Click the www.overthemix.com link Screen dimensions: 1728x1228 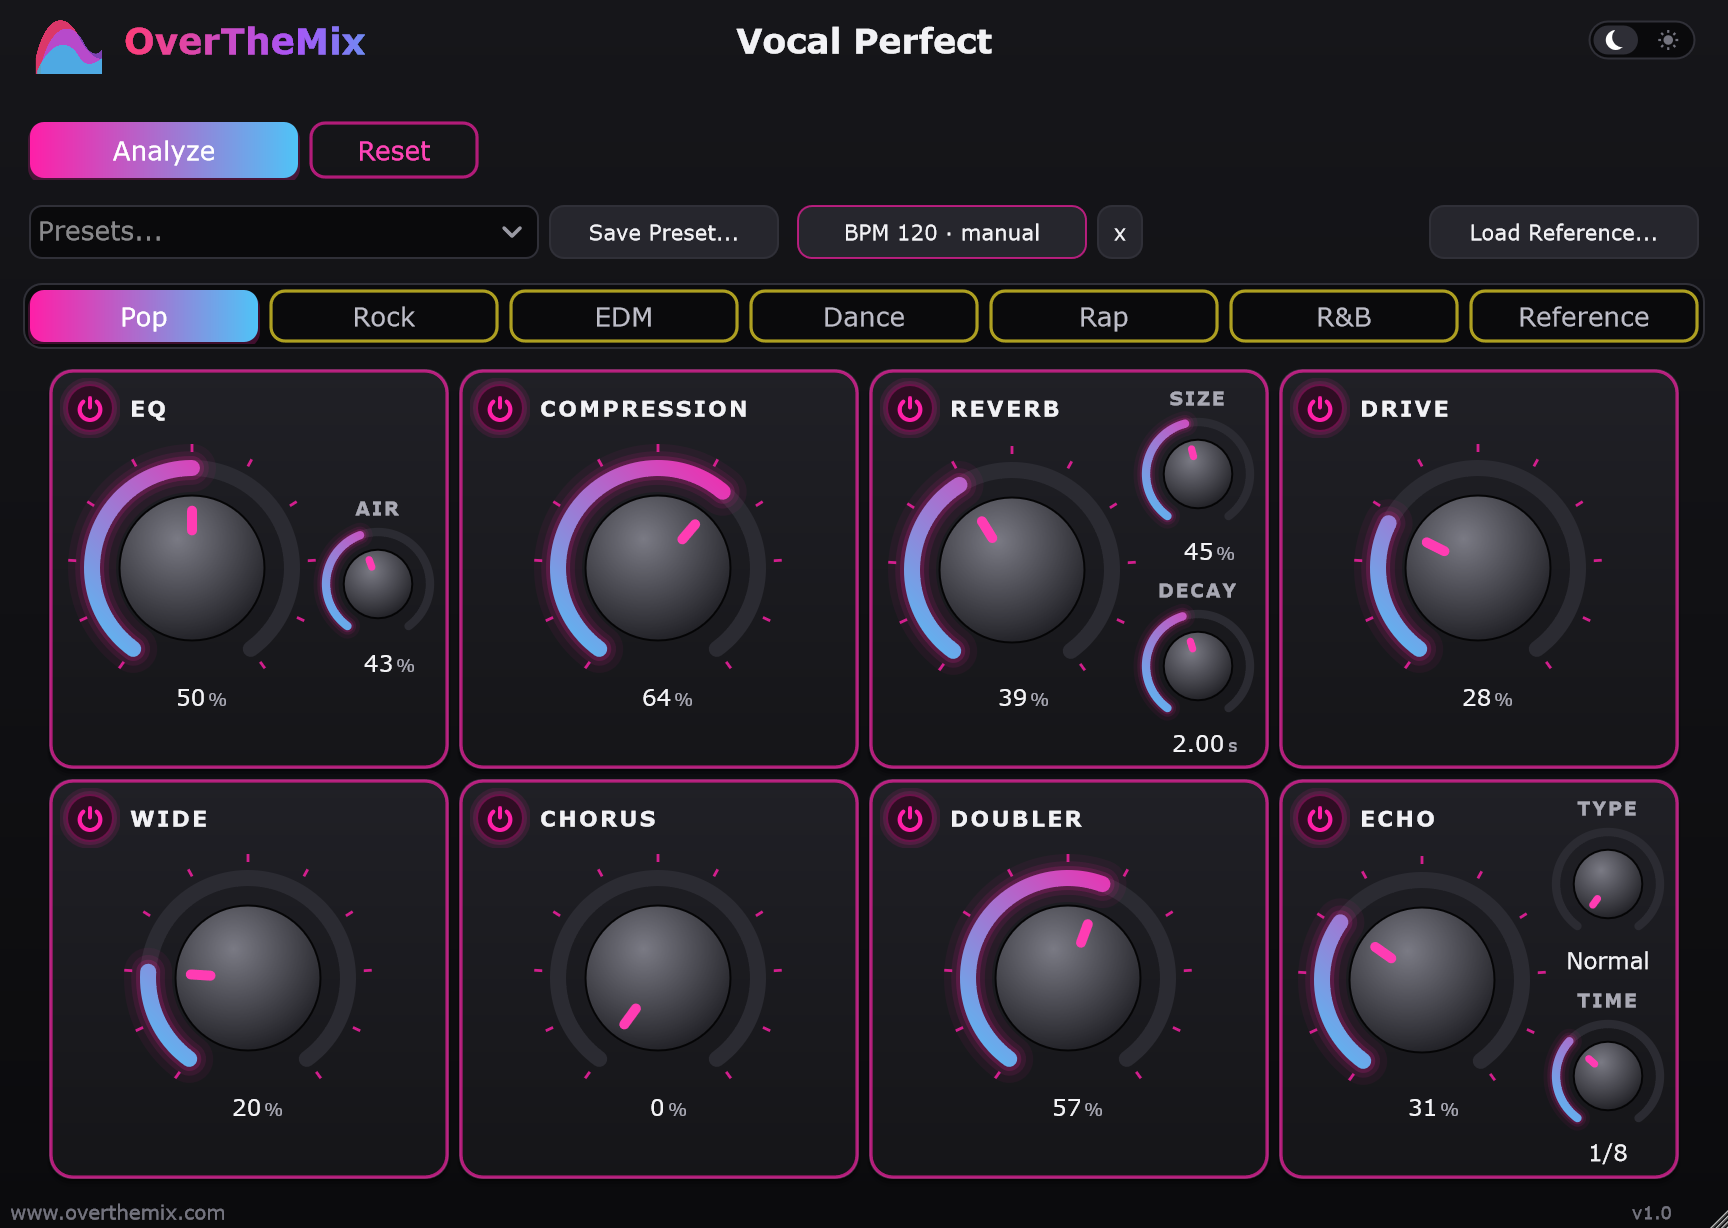pyautogui.click(x=118, y=1213)
